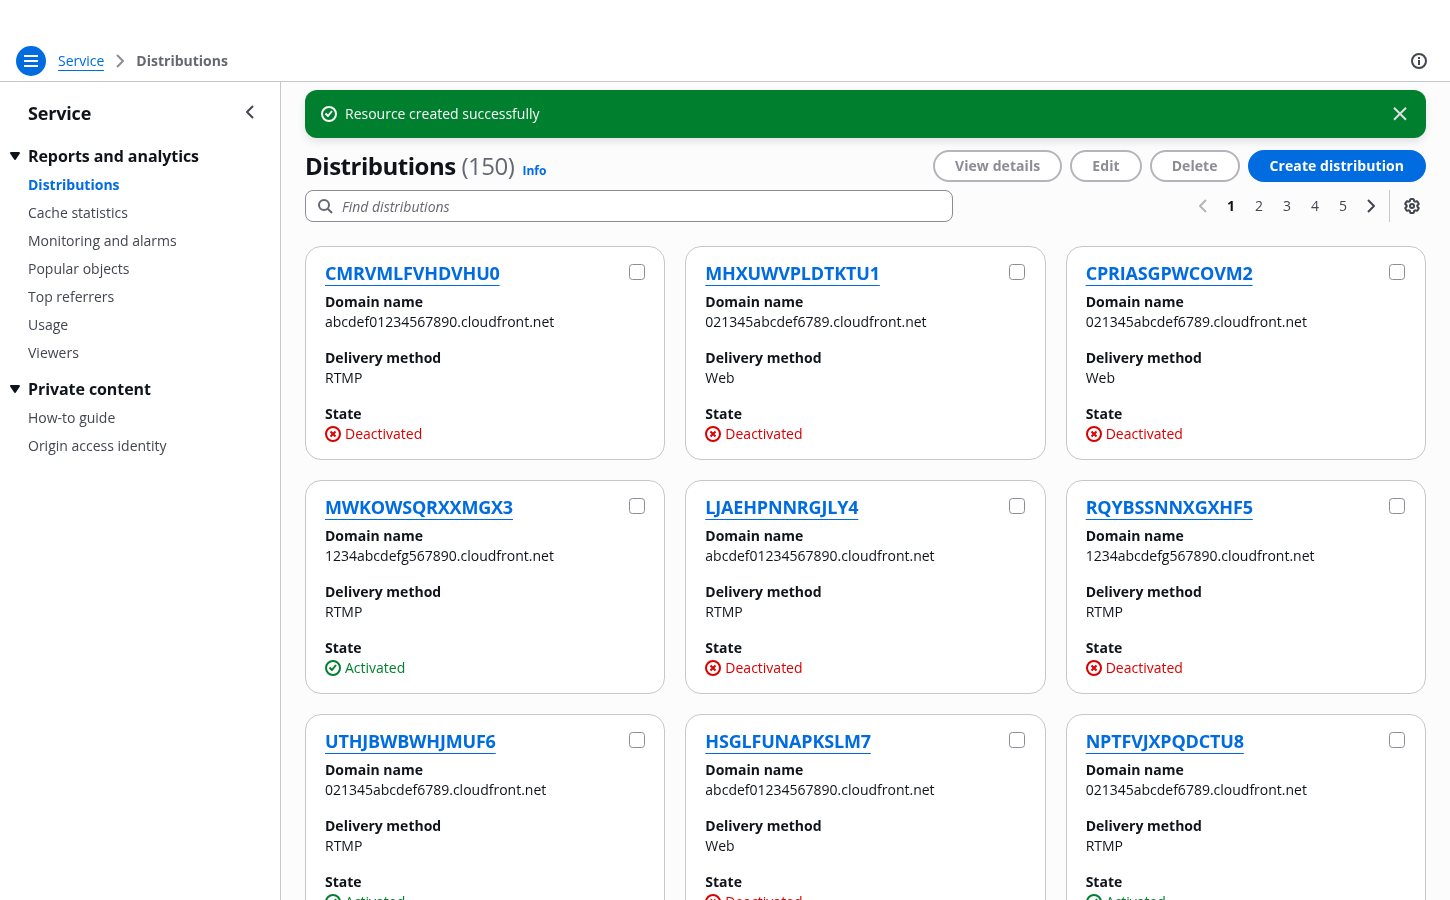1450x900 pixels.
Task: Select the CMRVMLFVHDVHU0 distribution checkbox
Action: click(637, 272)
